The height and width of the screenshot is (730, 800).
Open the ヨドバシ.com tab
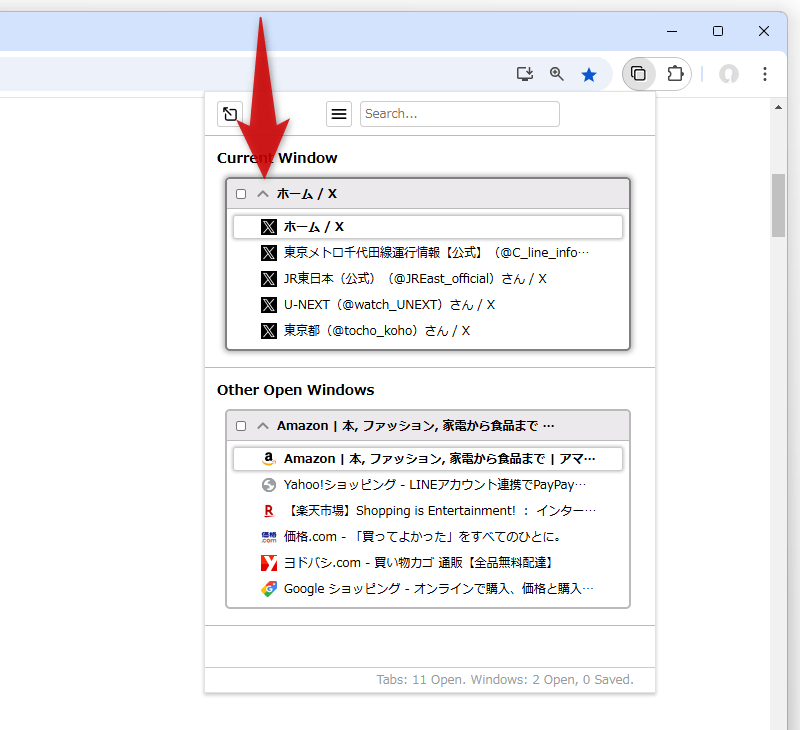point(428,563)
